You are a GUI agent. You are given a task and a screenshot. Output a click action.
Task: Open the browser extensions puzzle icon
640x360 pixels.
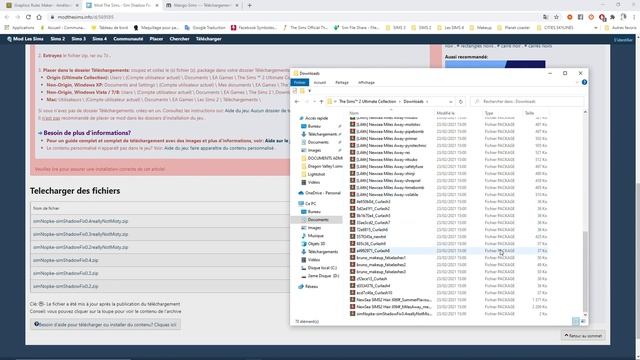coord(612,17)
